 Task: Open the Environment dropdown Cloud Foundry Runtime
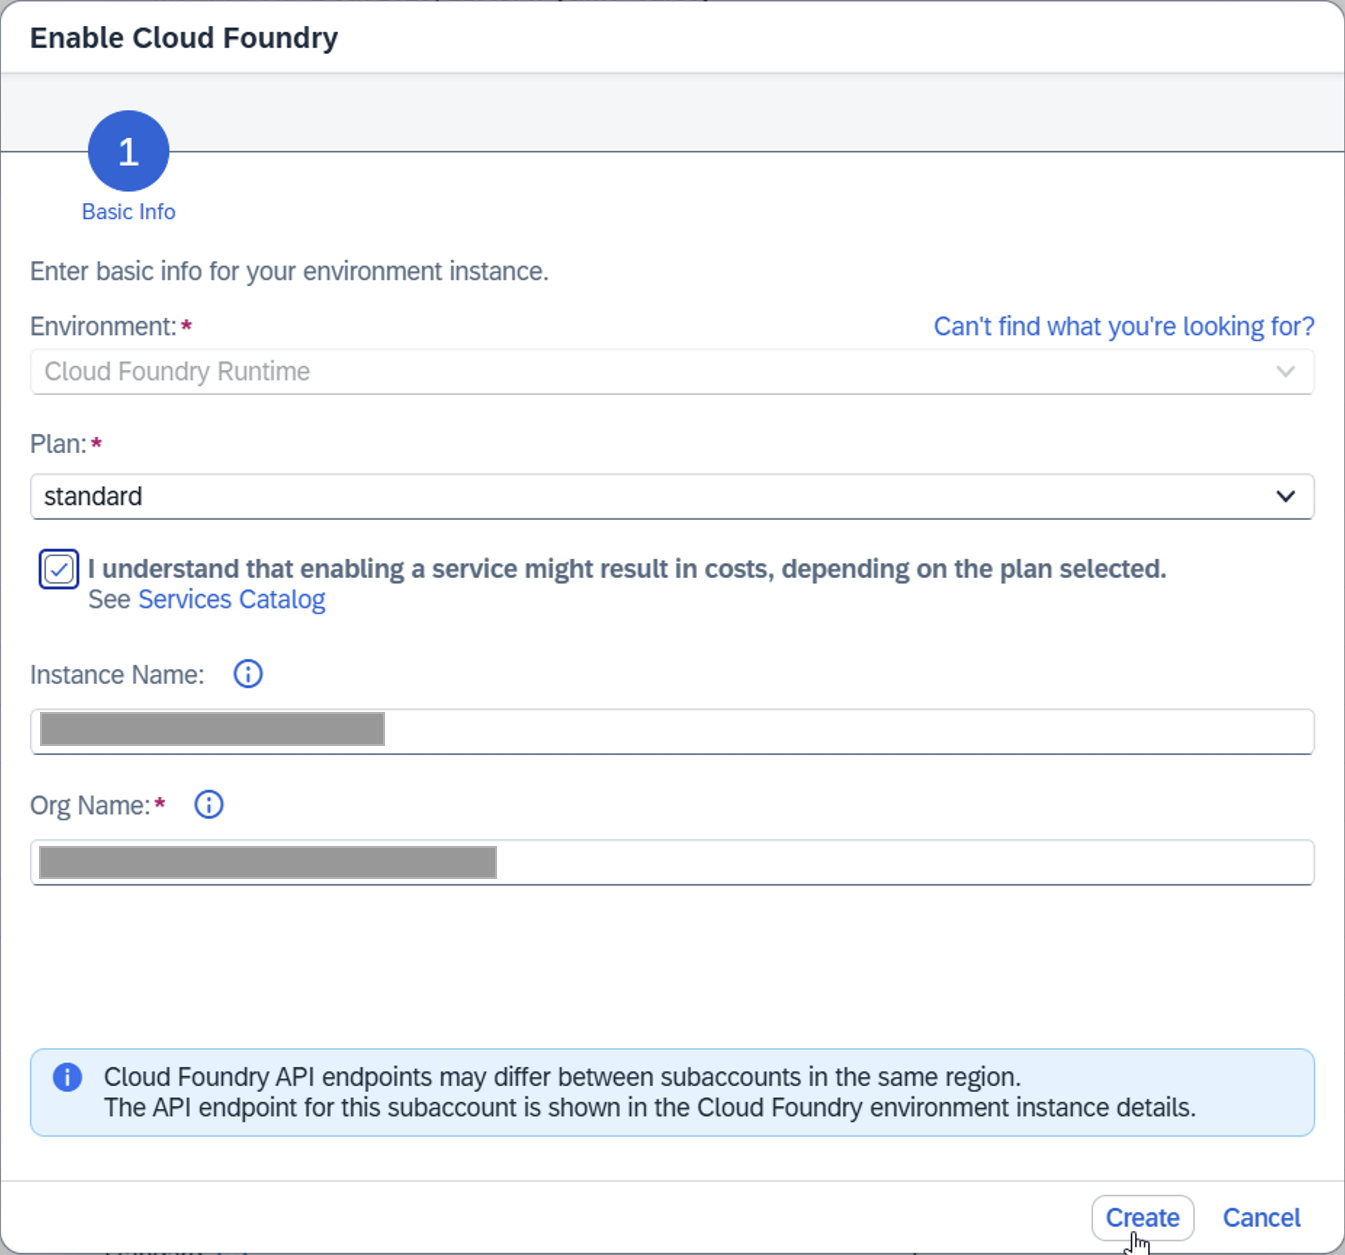coord(672,372)
